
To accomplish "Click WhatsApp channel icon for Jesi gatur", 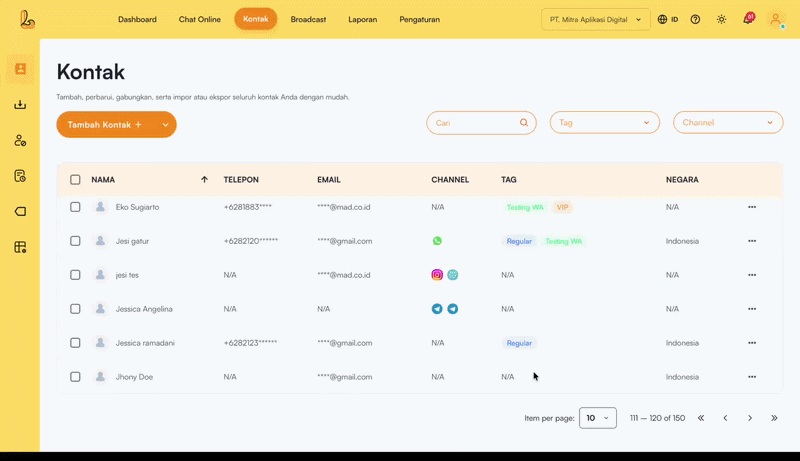I will pyautogui.click(x=437, y=241).
